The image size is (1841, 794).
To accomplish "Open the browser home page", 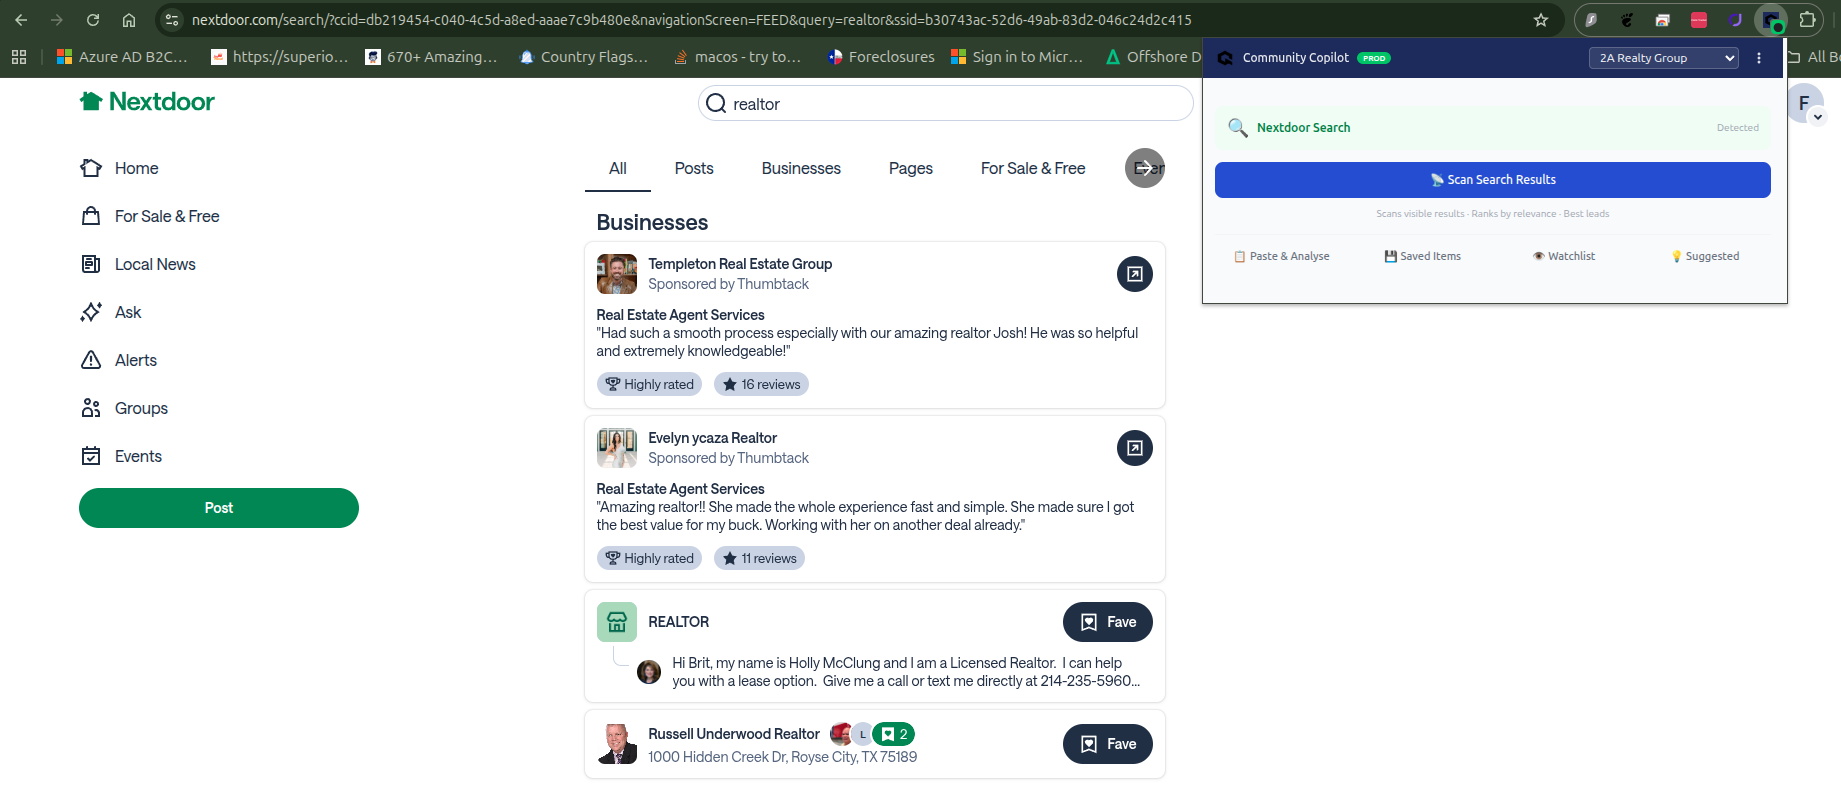I will pos(129,20).
